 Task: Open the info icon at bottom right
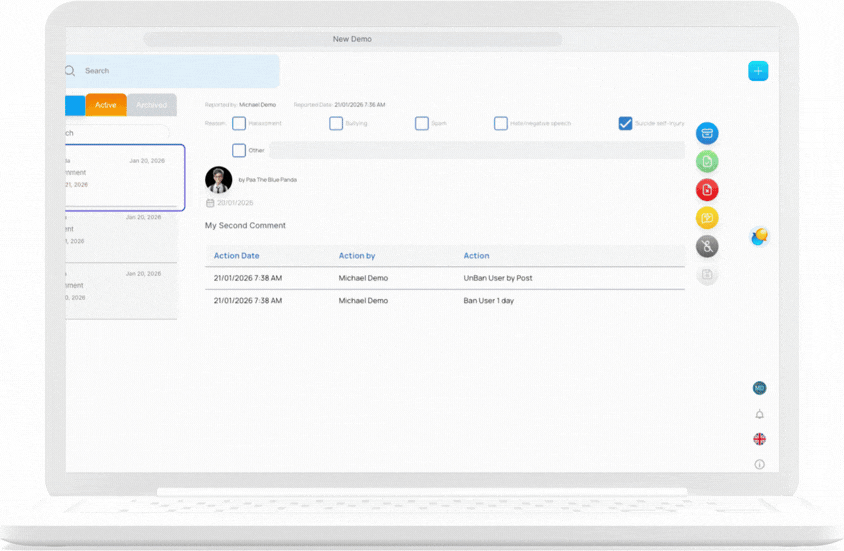pos(759,464)
